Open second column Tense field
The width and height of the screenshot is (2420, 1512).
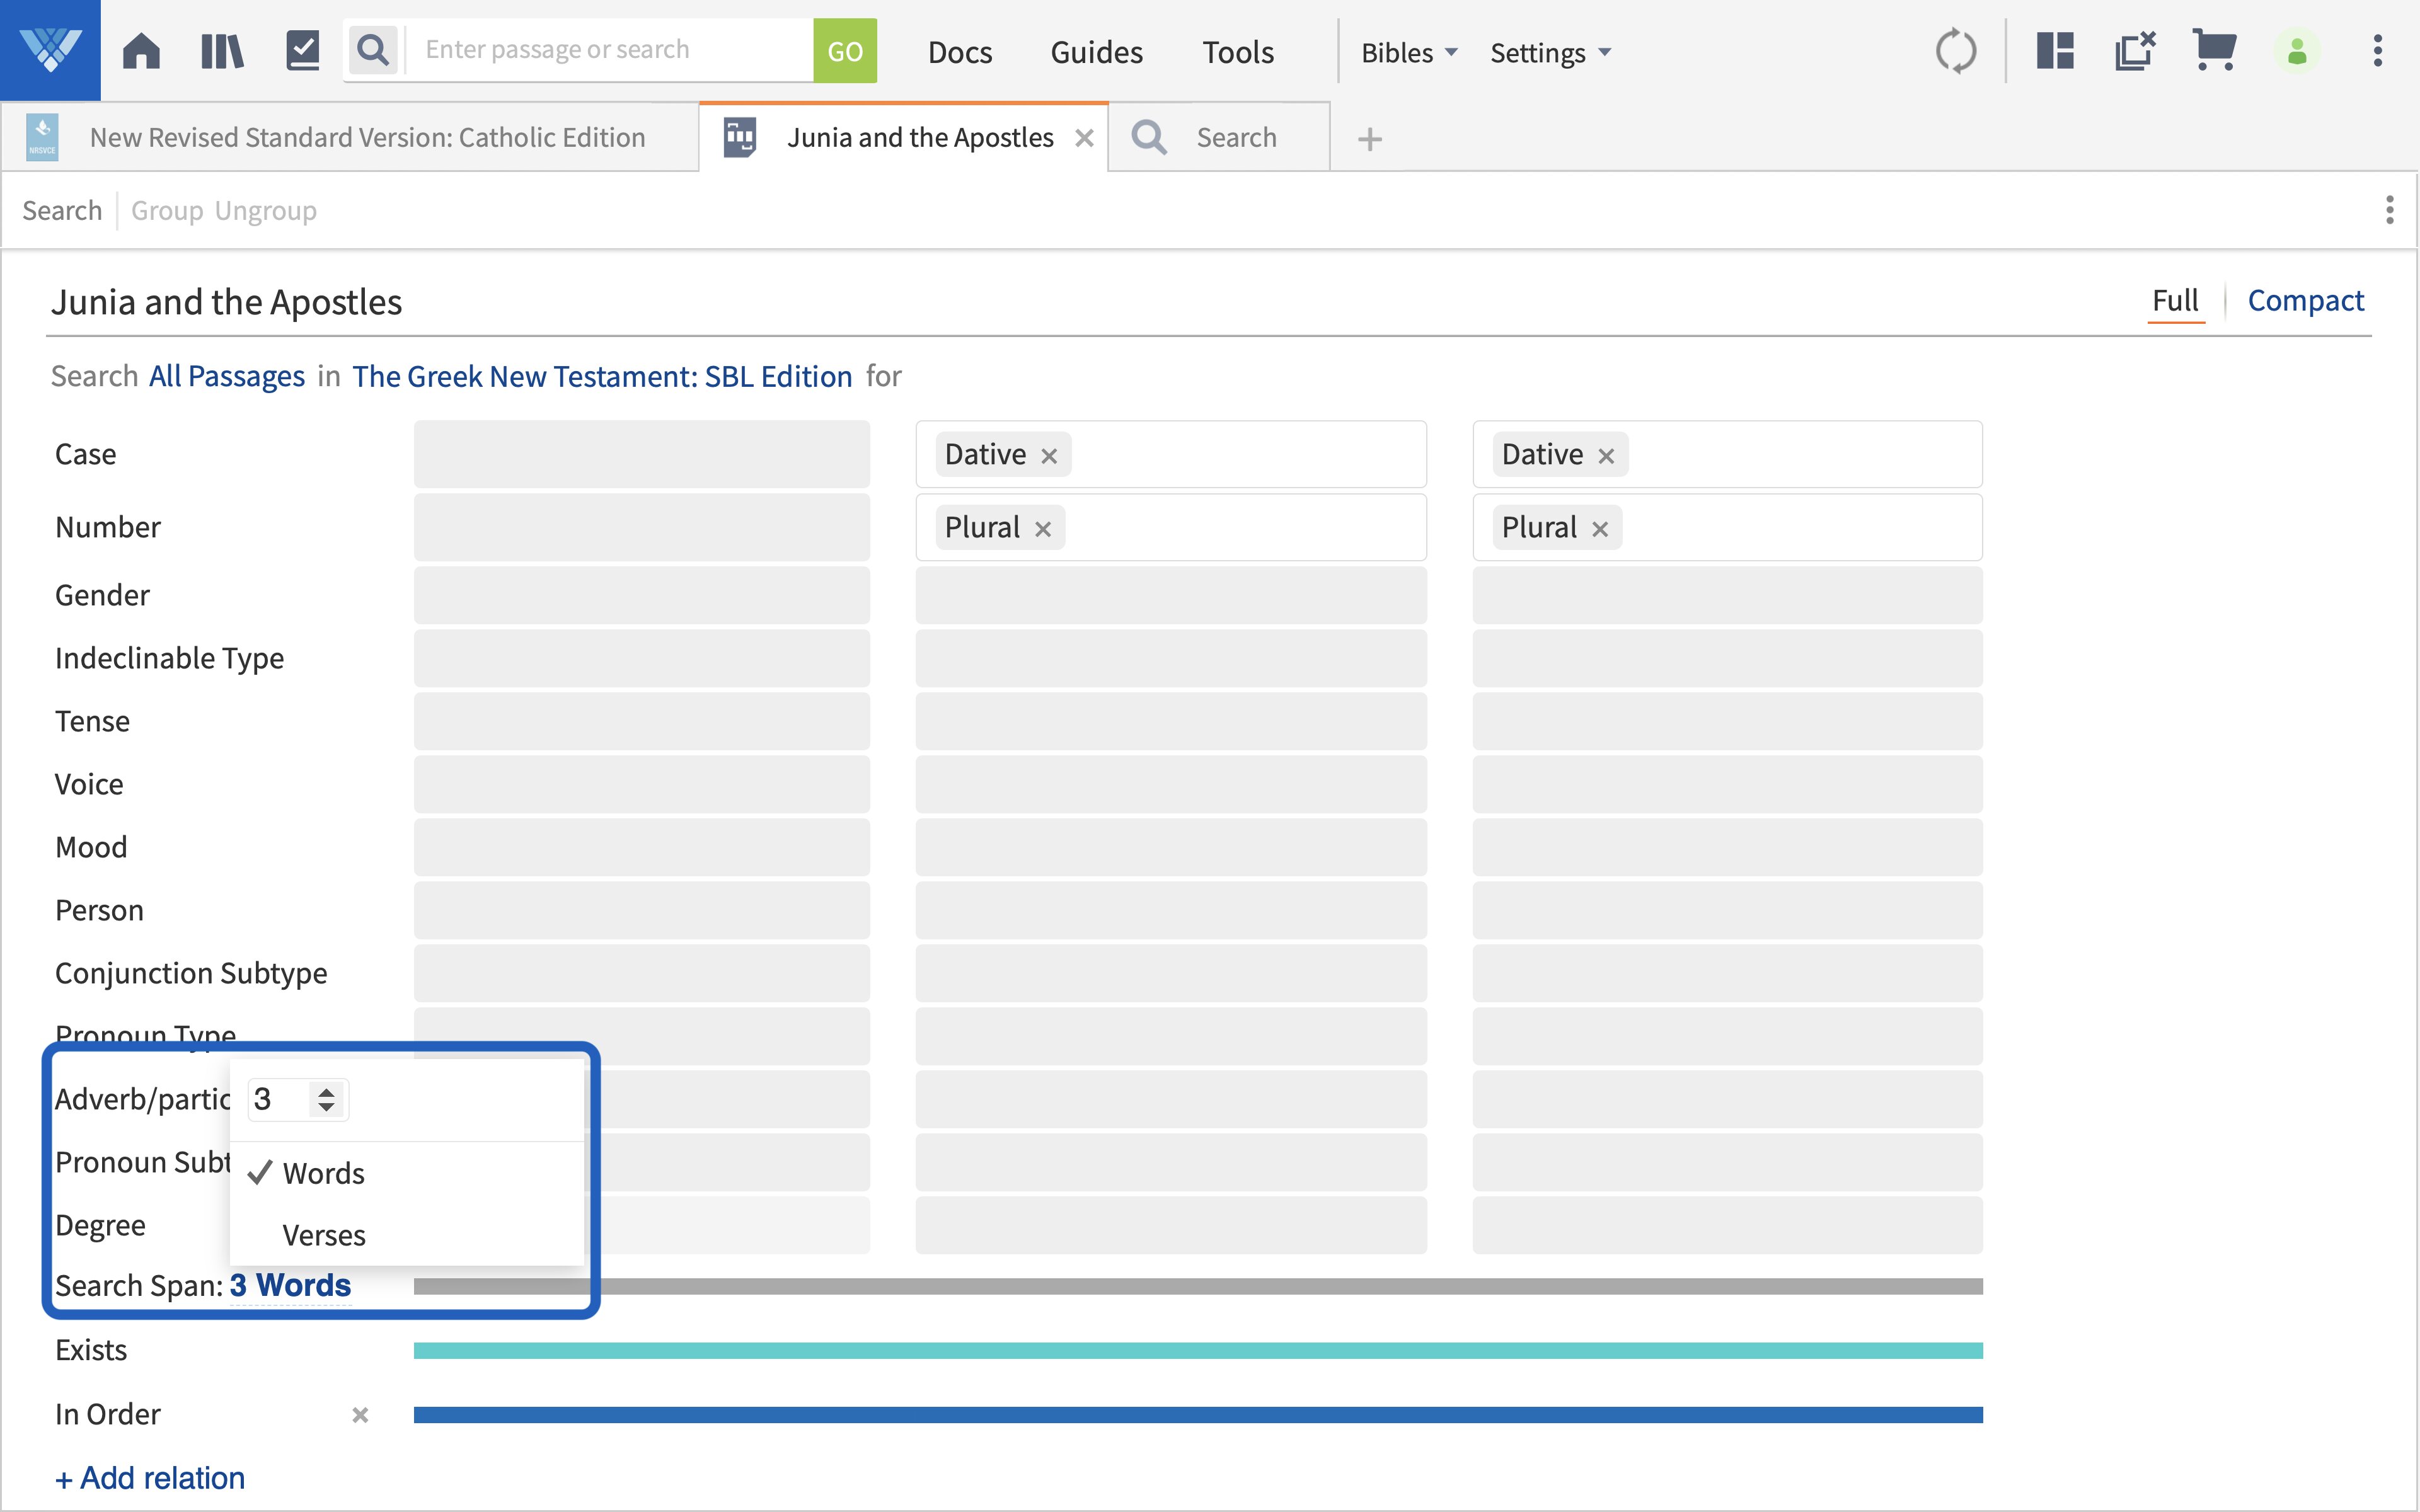[x=1171, y=721]
